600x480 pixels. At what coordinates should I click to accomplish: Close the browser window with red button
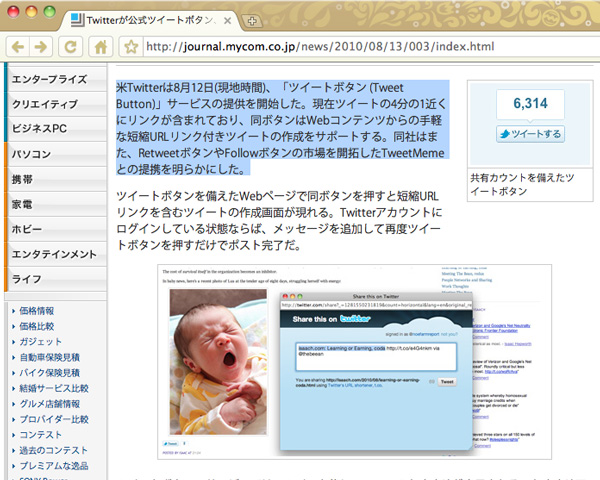(13, 11)
